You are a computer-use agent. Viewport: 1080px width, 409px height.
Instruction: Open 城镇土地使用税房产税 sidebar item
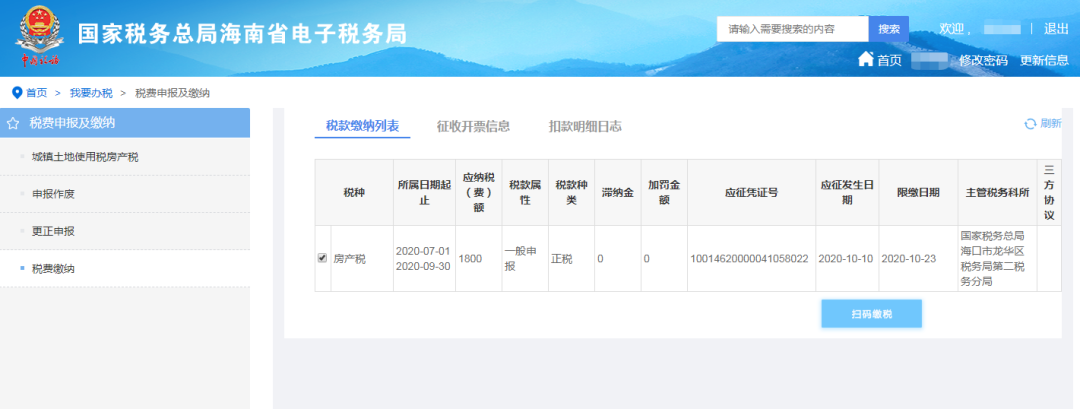click(x=85, y=157)
